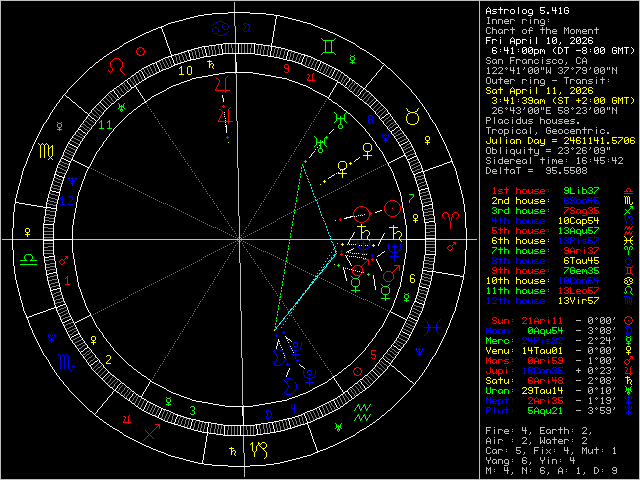
Task: Select the yellow Virgo glyph on the wheel
Action: coord(46,152)
